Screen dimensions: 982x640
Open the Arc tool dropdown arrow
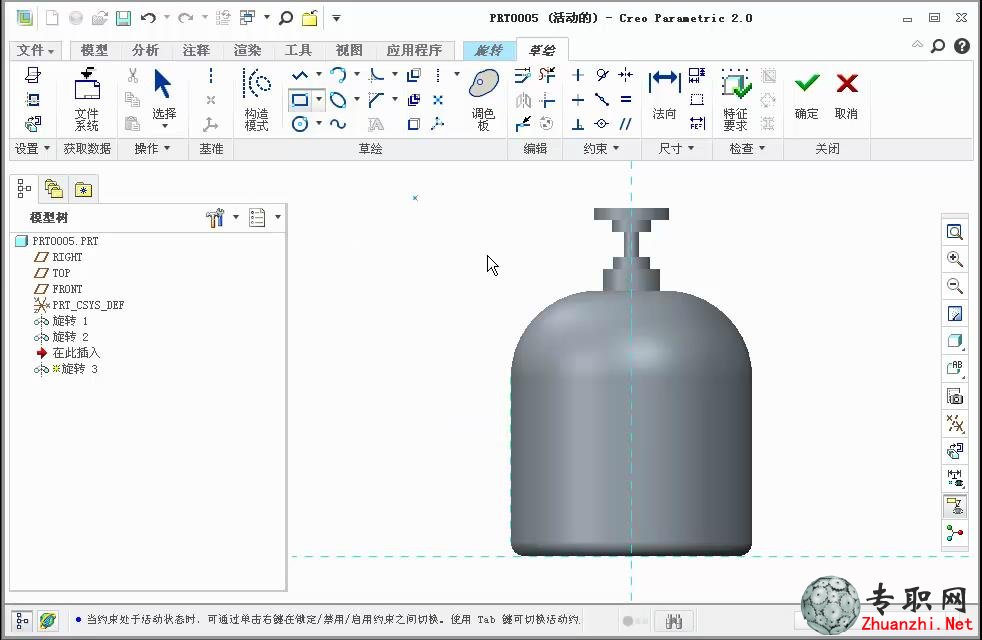point(357,75)
